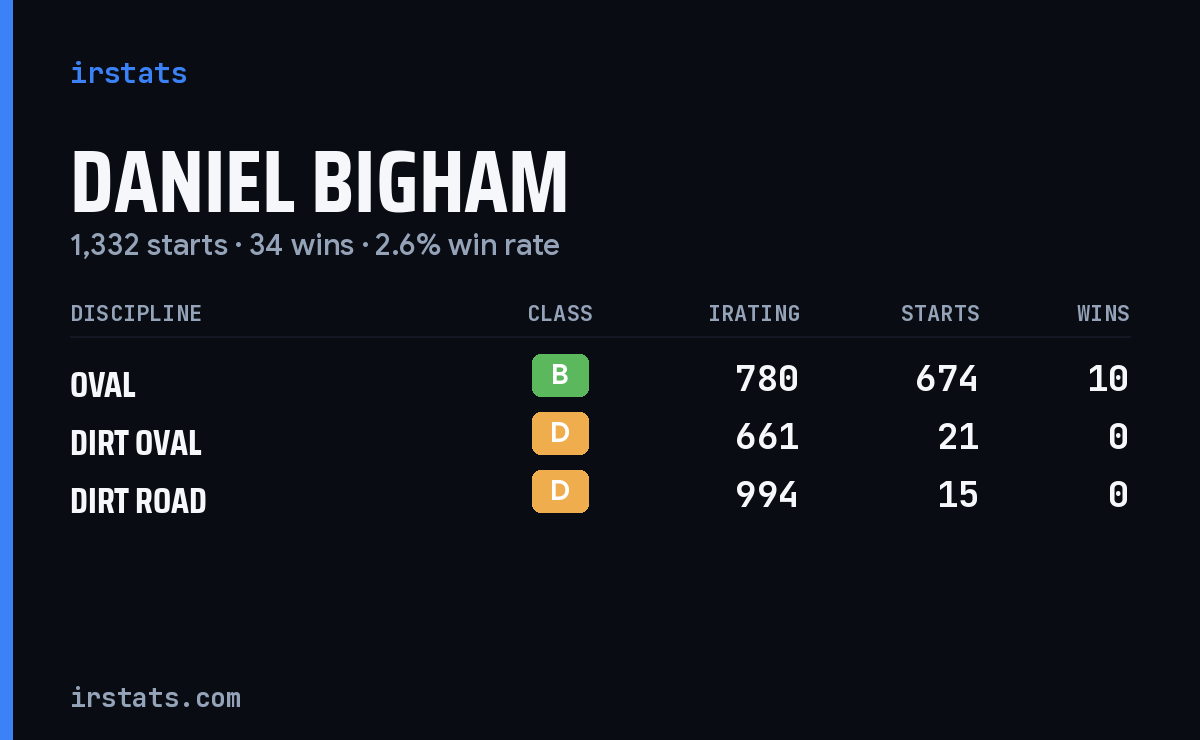Image resolution: width=1200 pixels, height=740 pixels.
Task: Select the Oval discipline row
Action: point(600,379)
